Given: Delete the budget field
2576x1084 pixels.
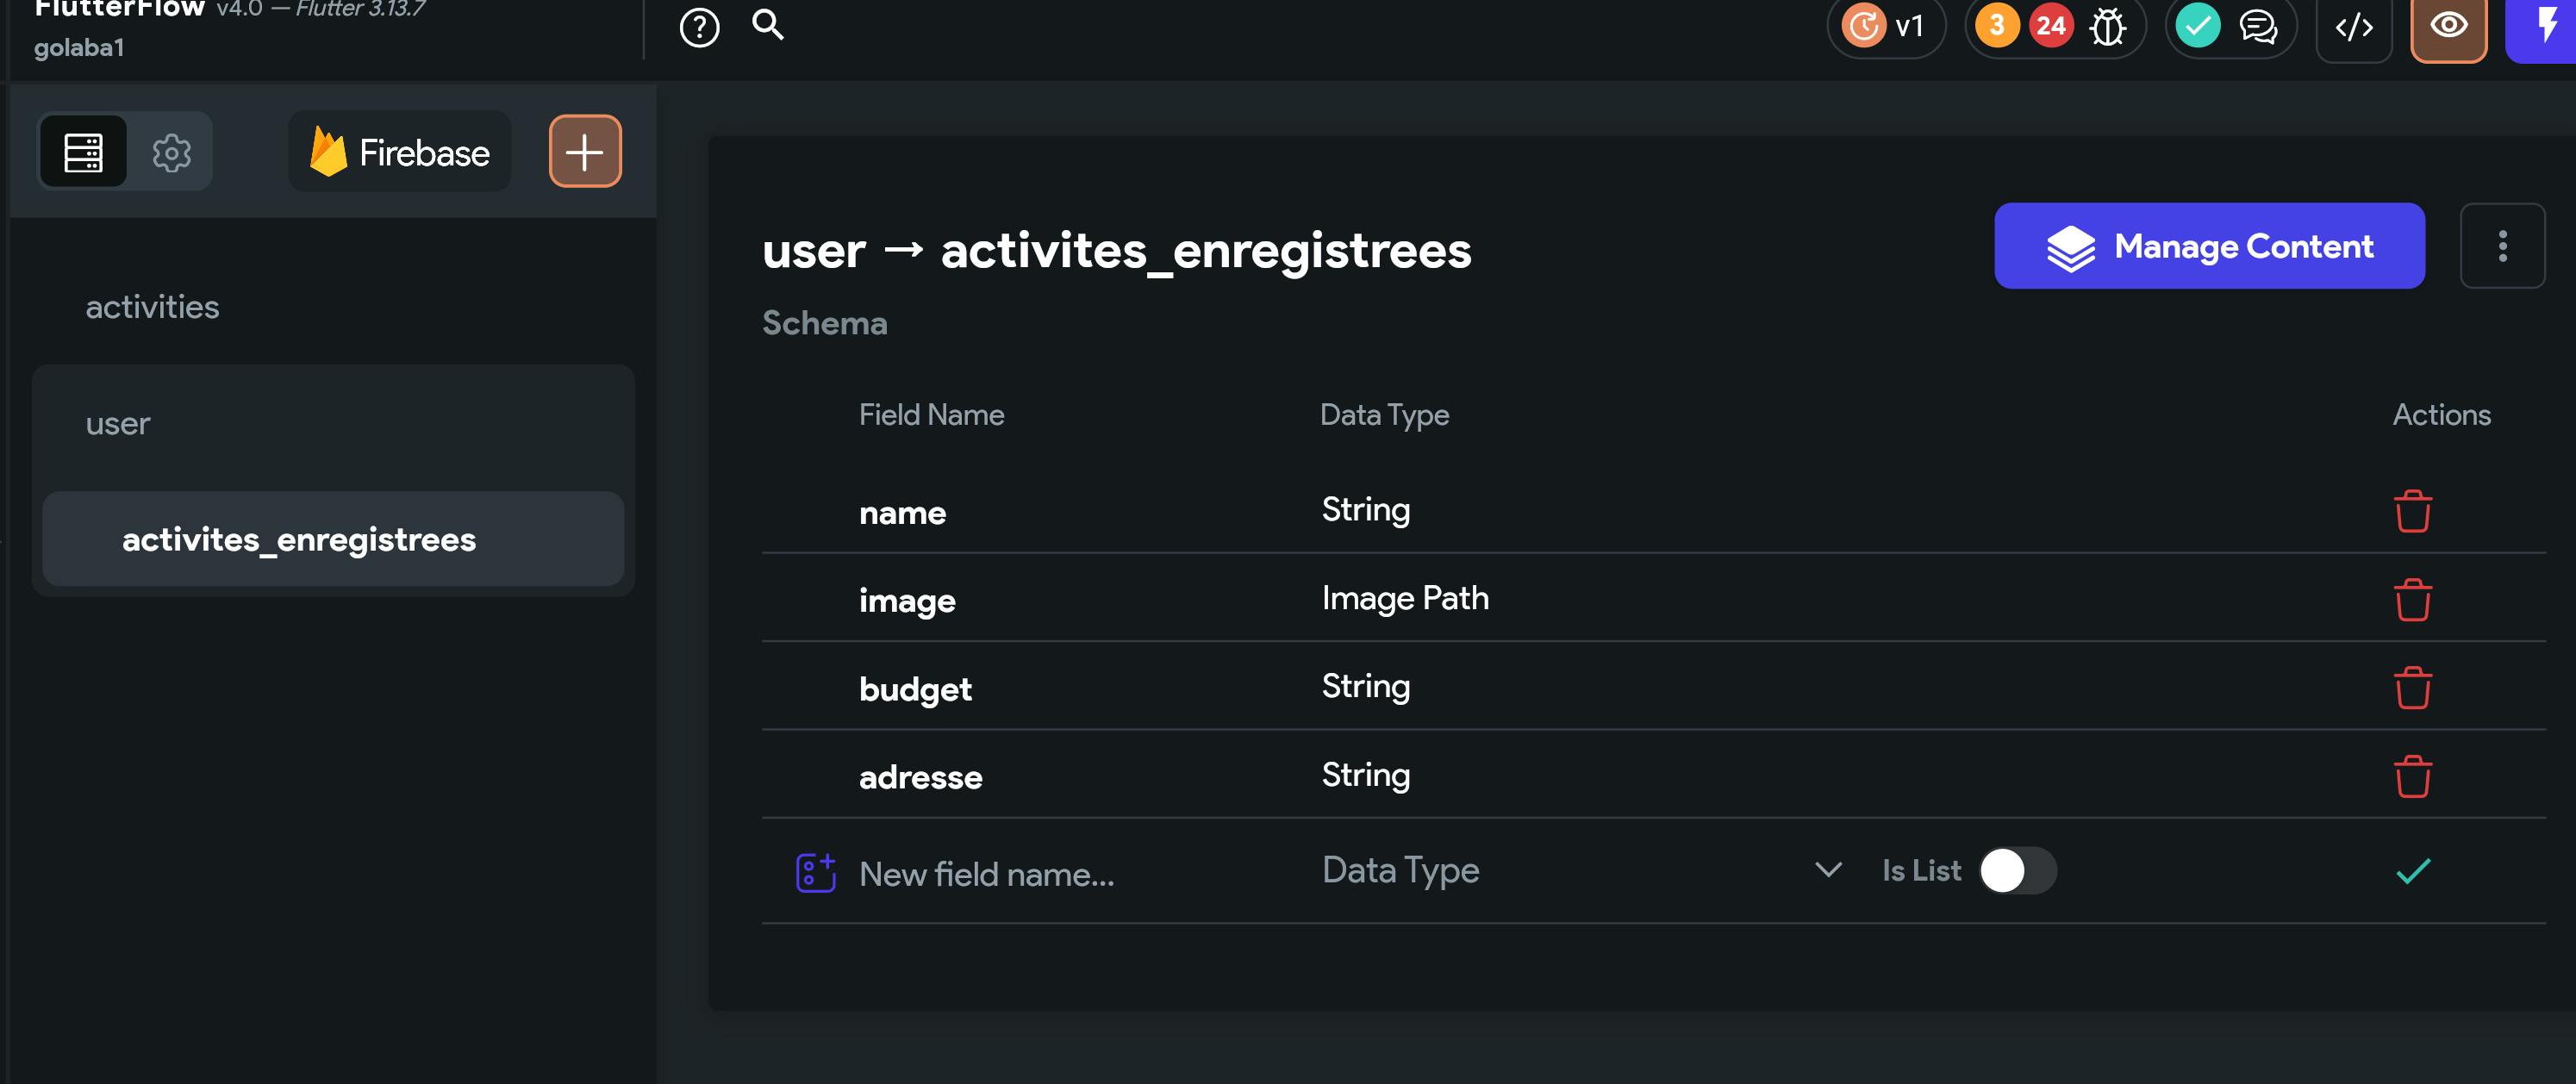Looking at the screenshot, I should tap(2411, 688).
